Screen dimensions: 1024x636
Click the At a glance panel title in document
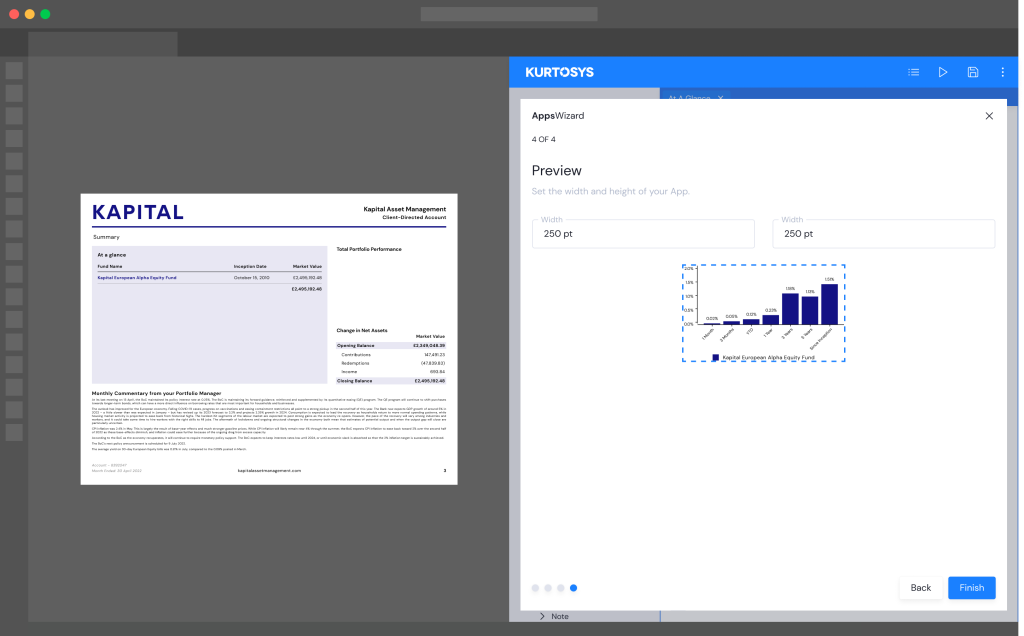112,255
